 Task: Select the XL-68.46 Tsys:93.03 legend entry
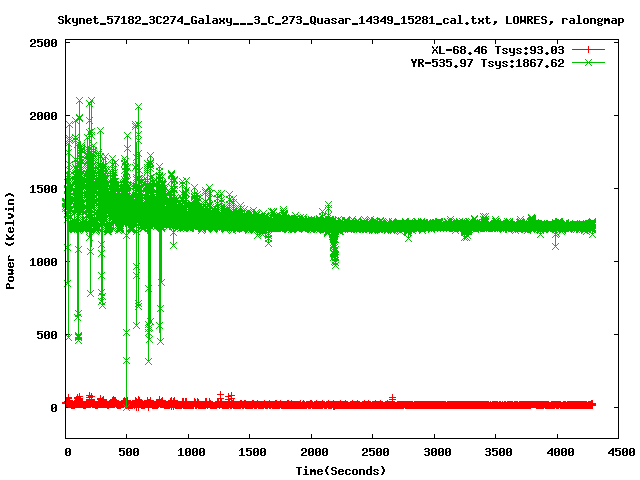click(498, 50)
